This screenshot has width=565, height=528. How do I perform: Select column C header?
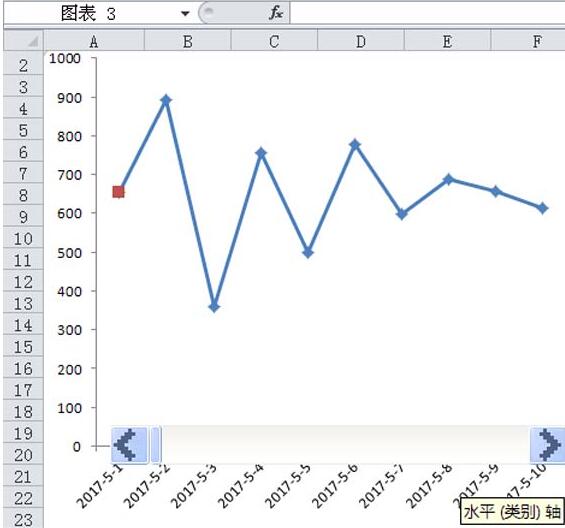274,41
